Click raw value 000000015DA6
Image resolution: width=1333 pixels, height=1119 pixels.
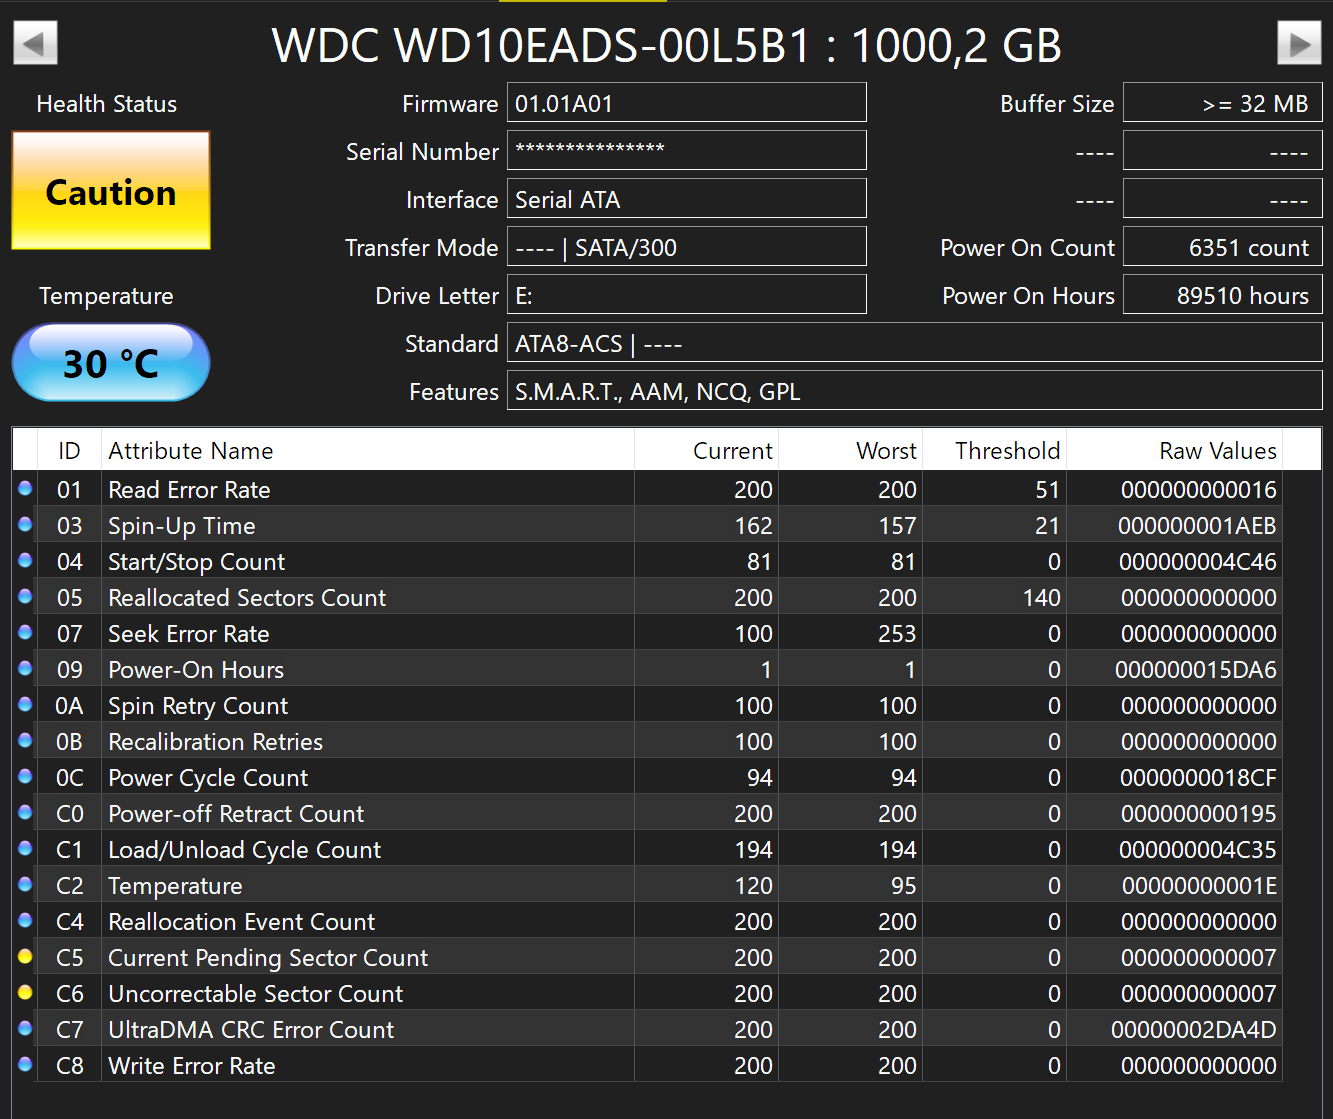click(1196, 670)
